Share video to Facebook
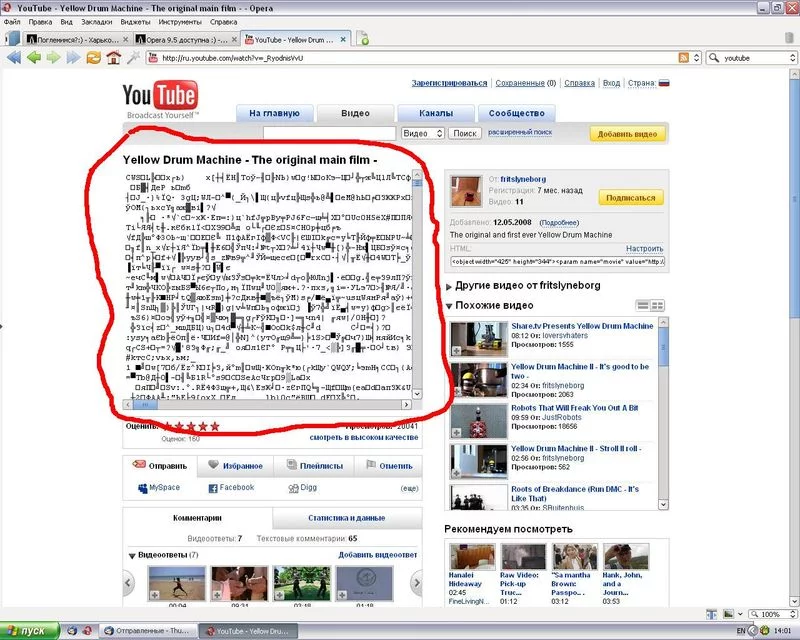 (x=231, y=488)
